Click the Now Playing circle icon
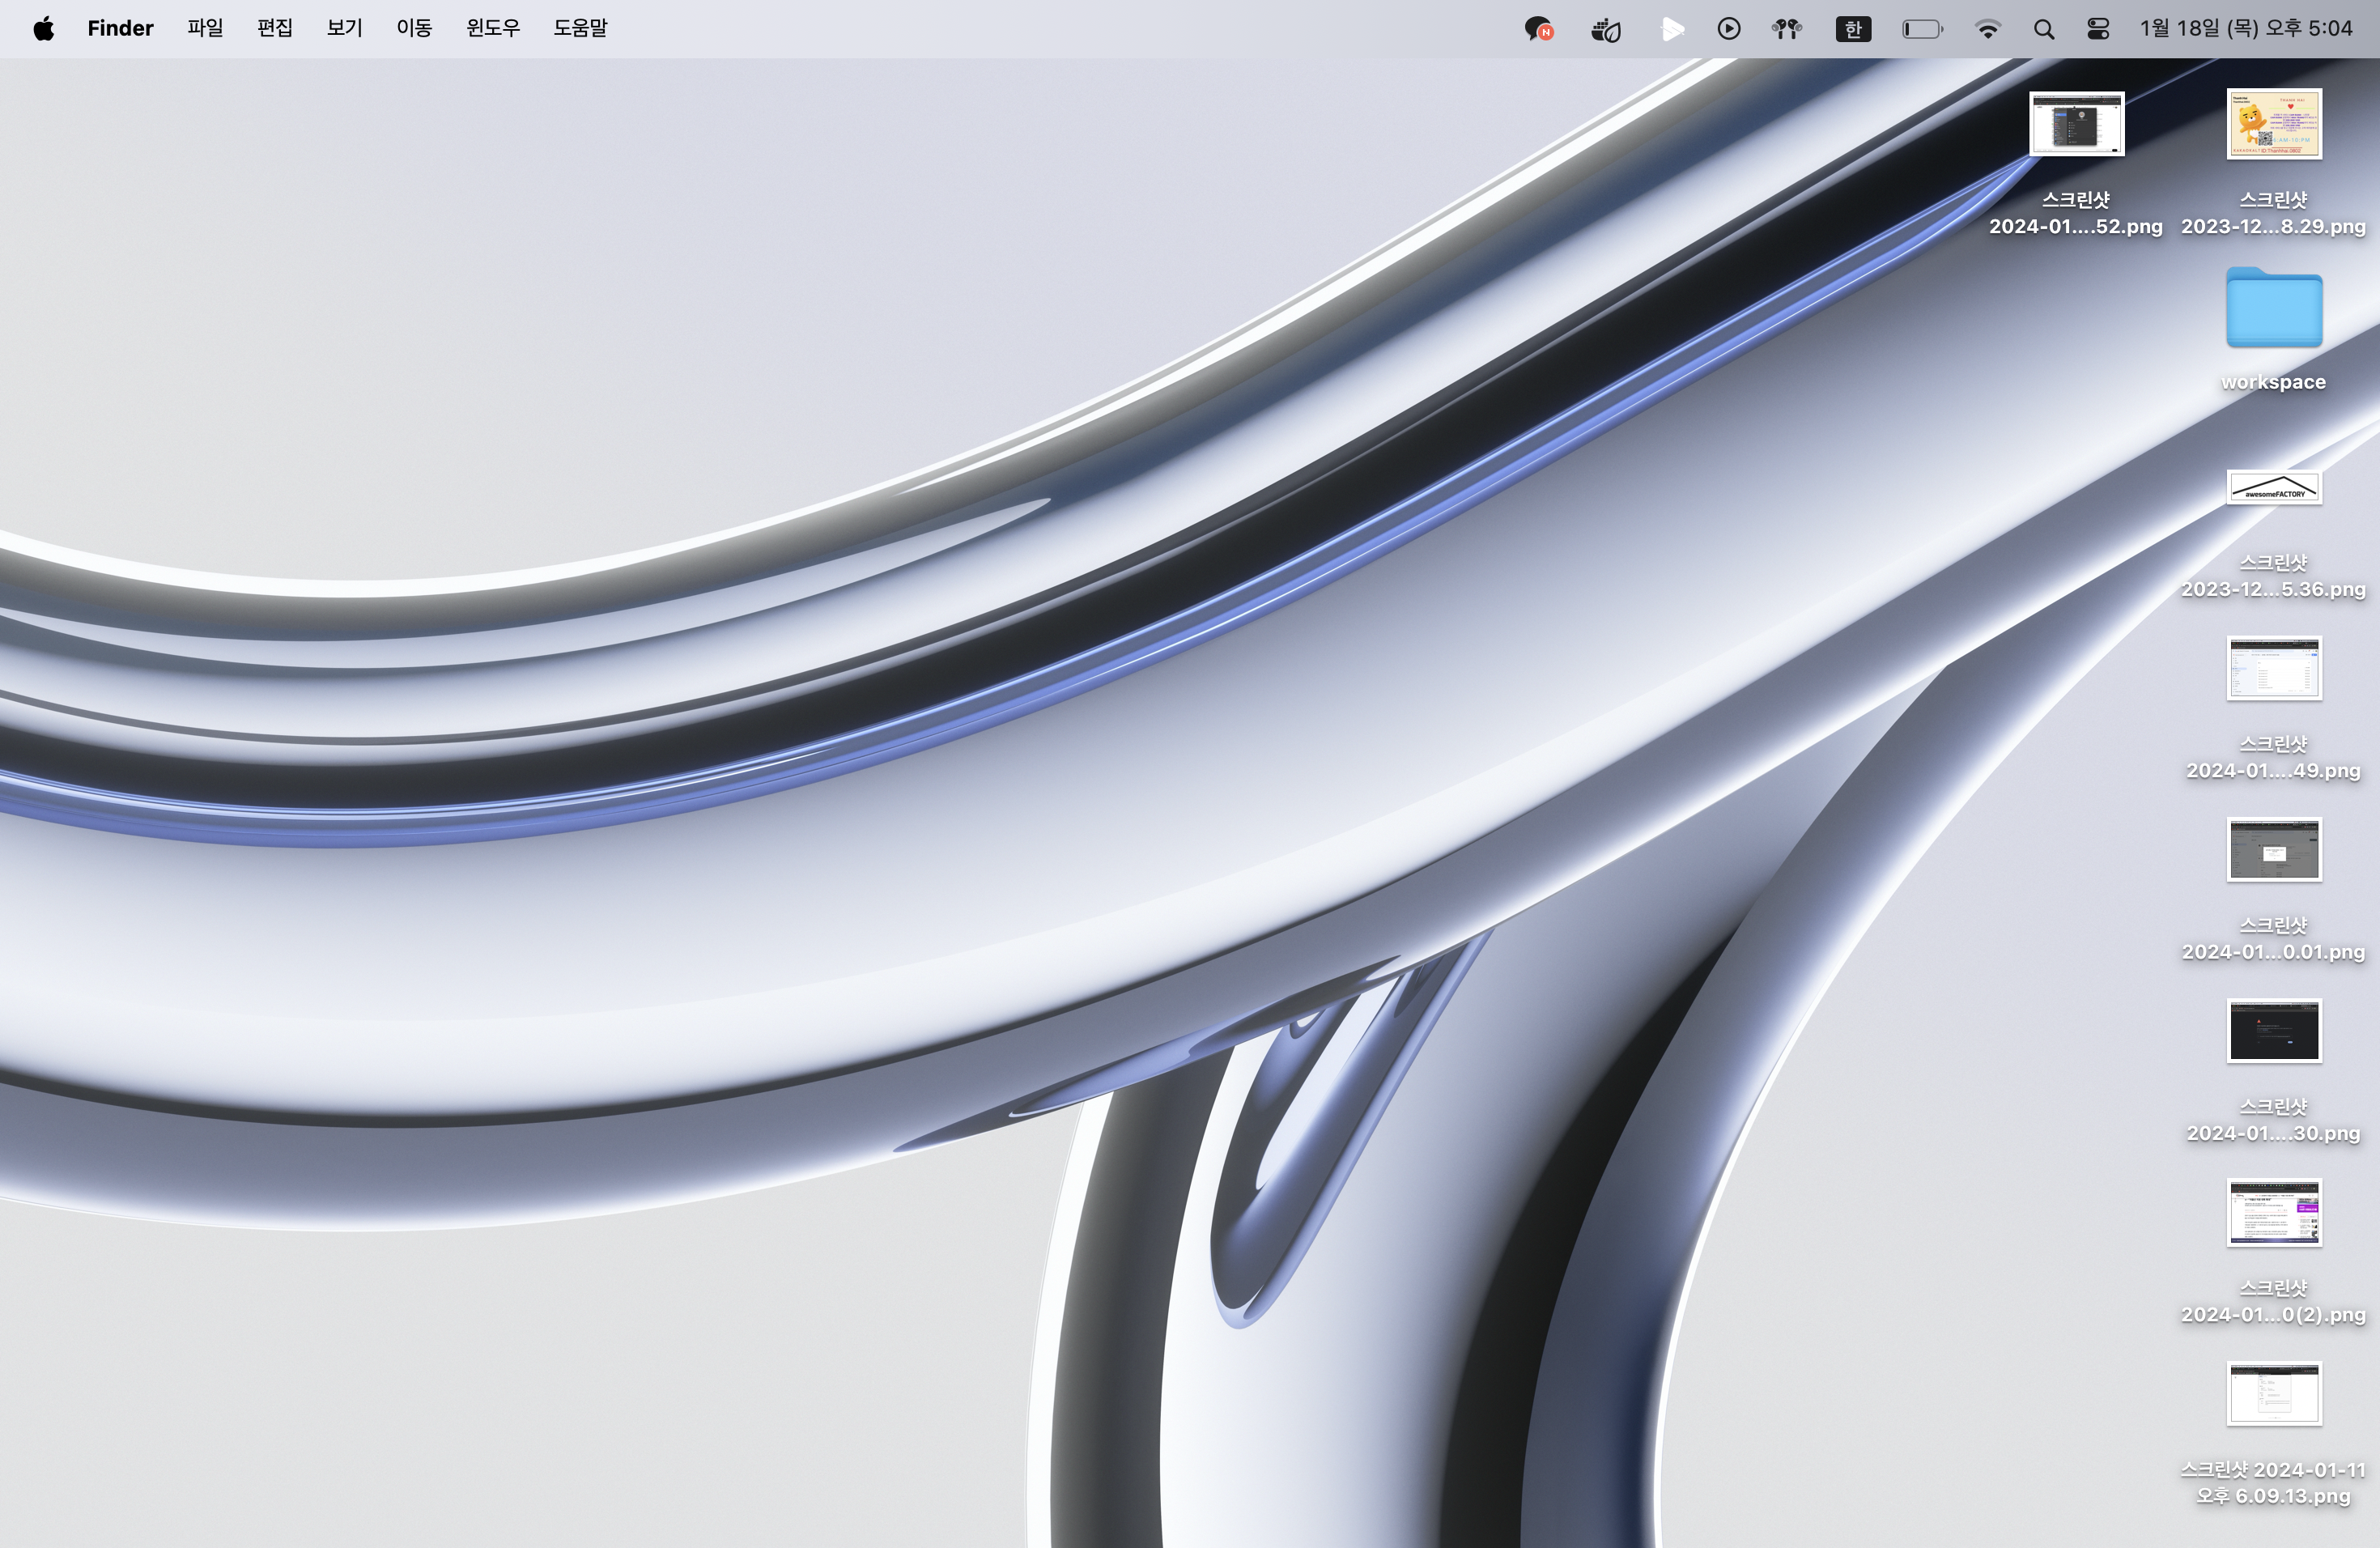The image size is (2380, 1548). click(1729, 29)
